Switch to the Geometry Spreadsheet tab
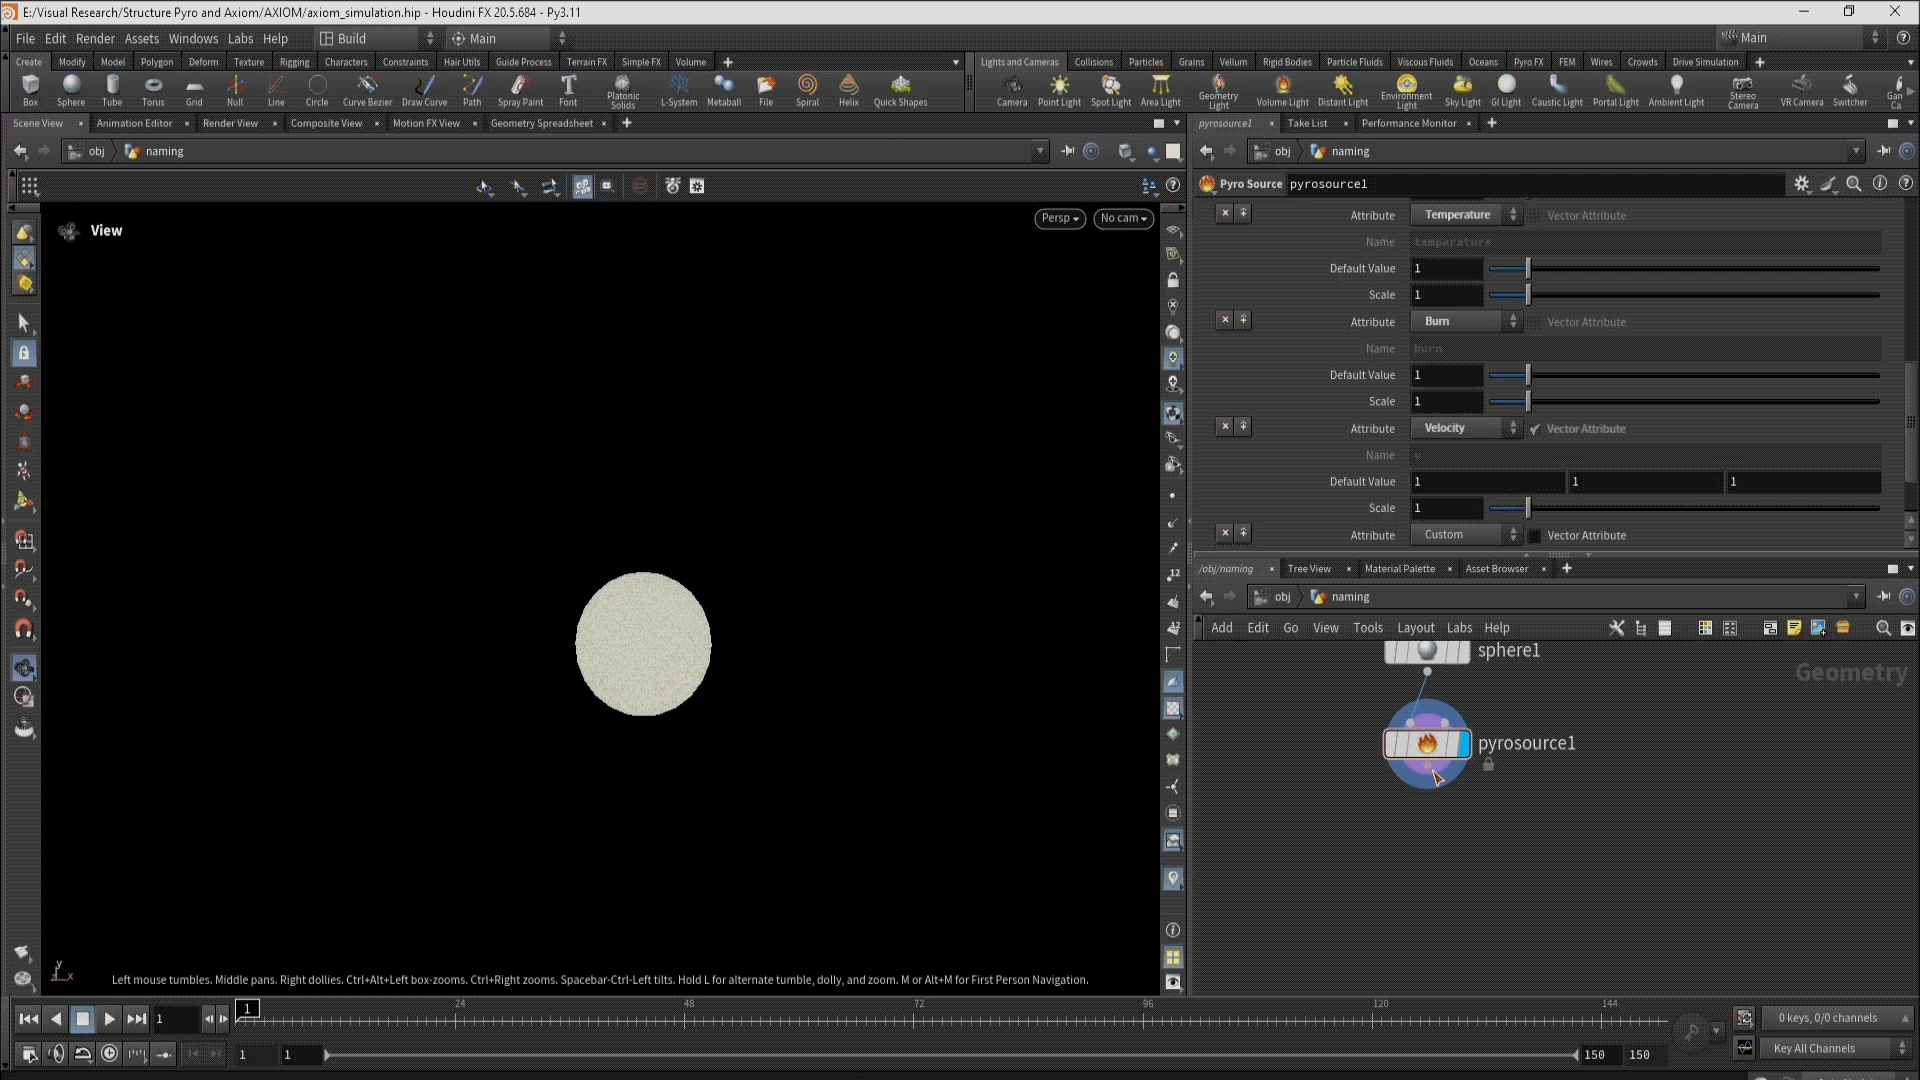The width and height of the screenshot is (1920, 1080). tap(541, 123)
